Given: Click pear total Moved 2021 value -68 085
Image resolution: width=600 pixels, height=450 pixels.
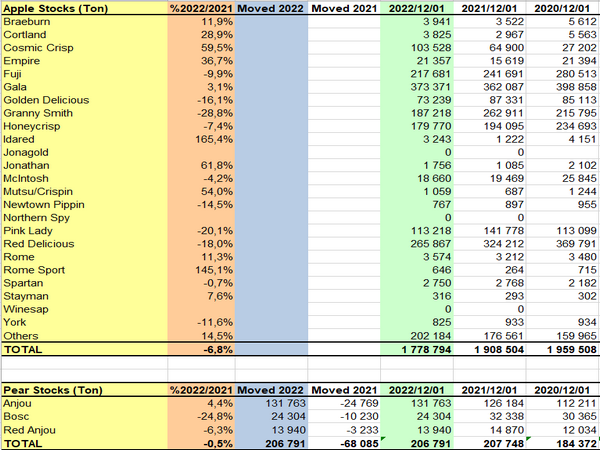Looking at the screenshot, I should [x=342, y=441].
